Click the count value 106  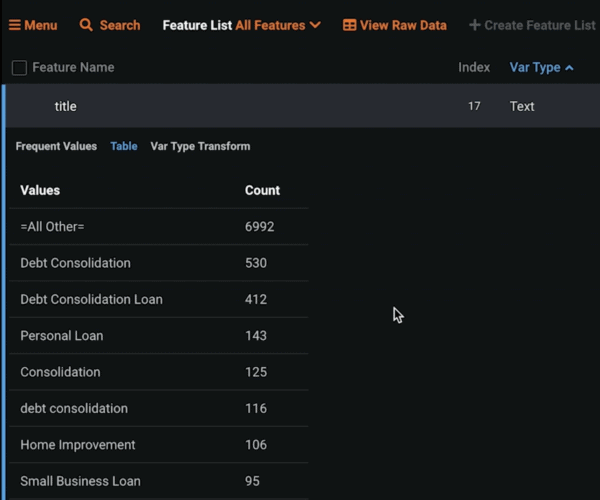pos(256,445)
